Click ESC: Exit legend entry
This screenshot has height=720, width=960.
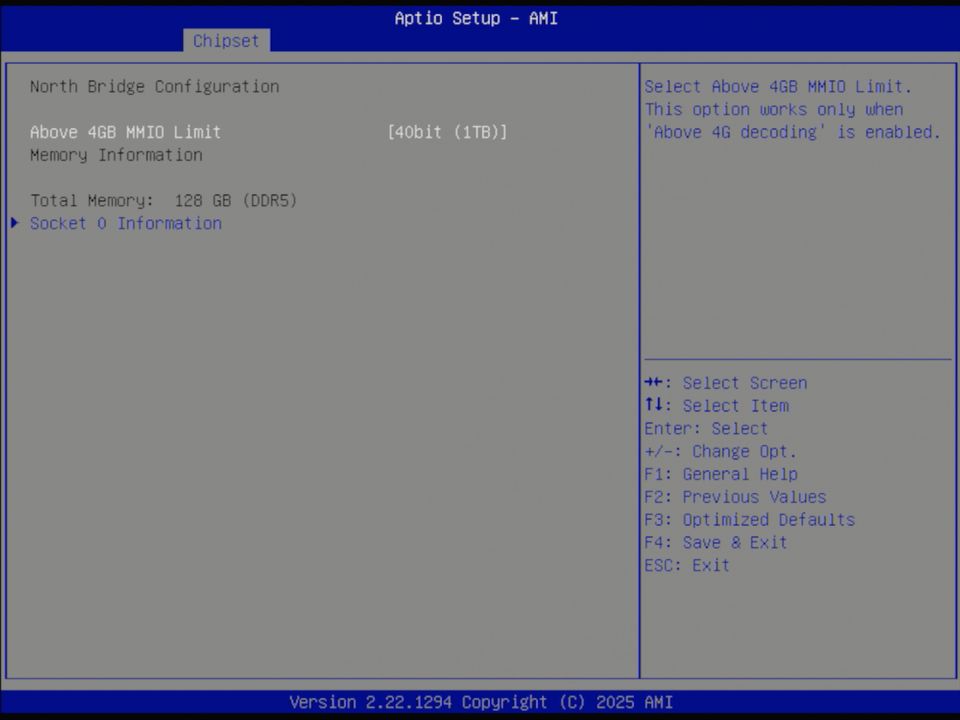click(x=687, y=565)
